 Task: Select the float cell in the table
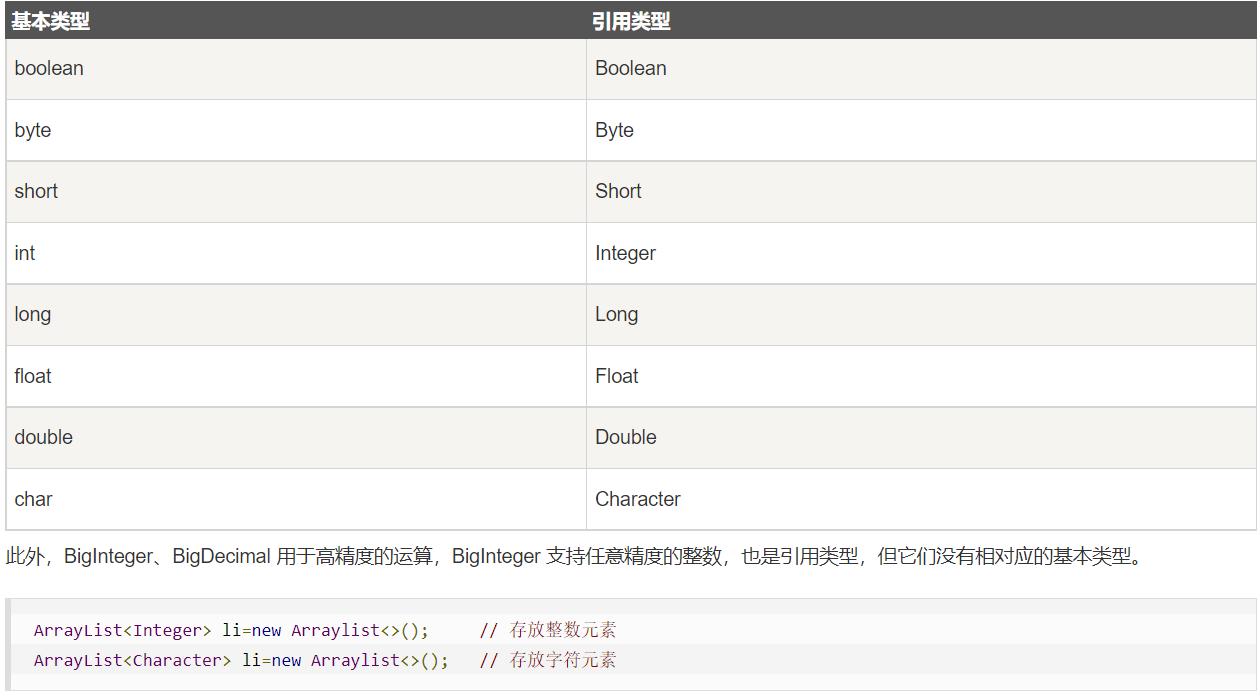pyautogui.click(x=32, y=376)
